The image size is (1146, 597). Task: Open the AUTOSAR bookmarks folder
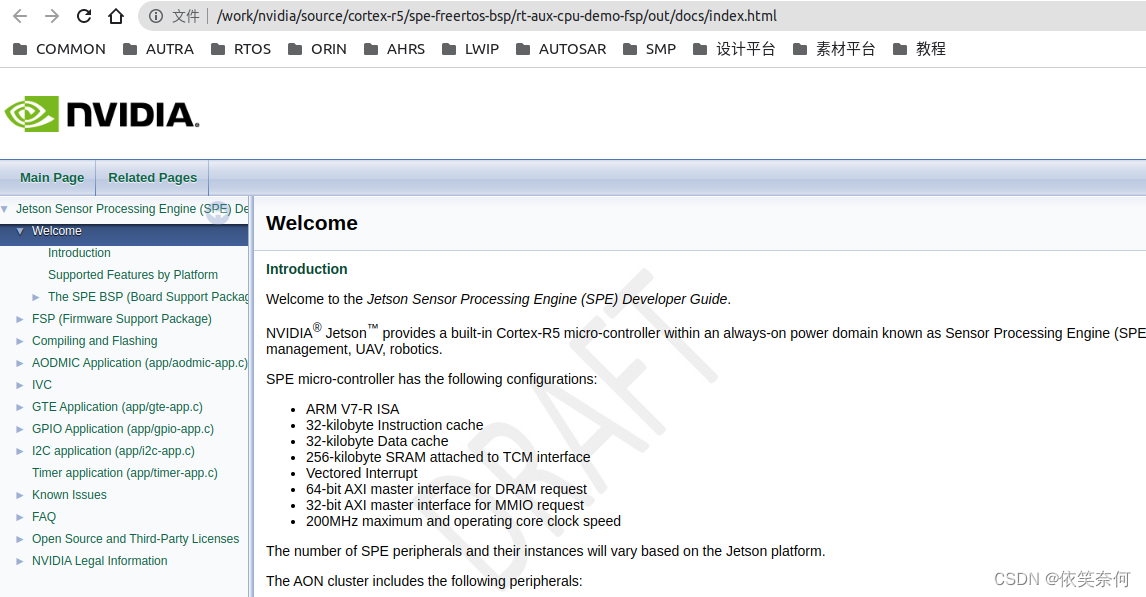pos(561,49)
